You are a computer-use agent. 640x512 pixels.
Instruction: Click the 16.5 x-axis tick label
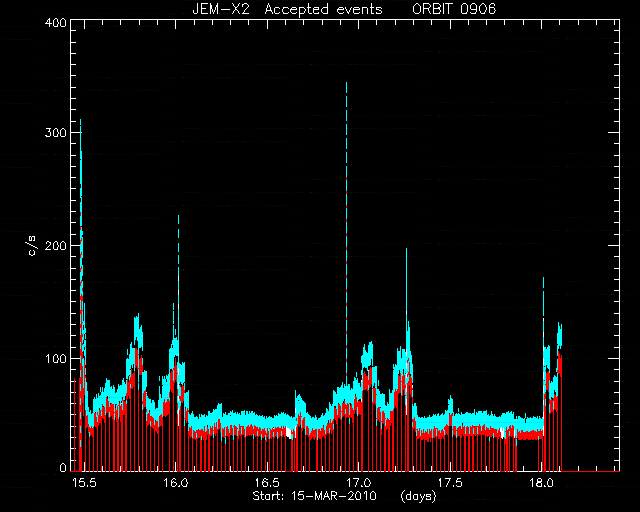click(x=267, y=483)
